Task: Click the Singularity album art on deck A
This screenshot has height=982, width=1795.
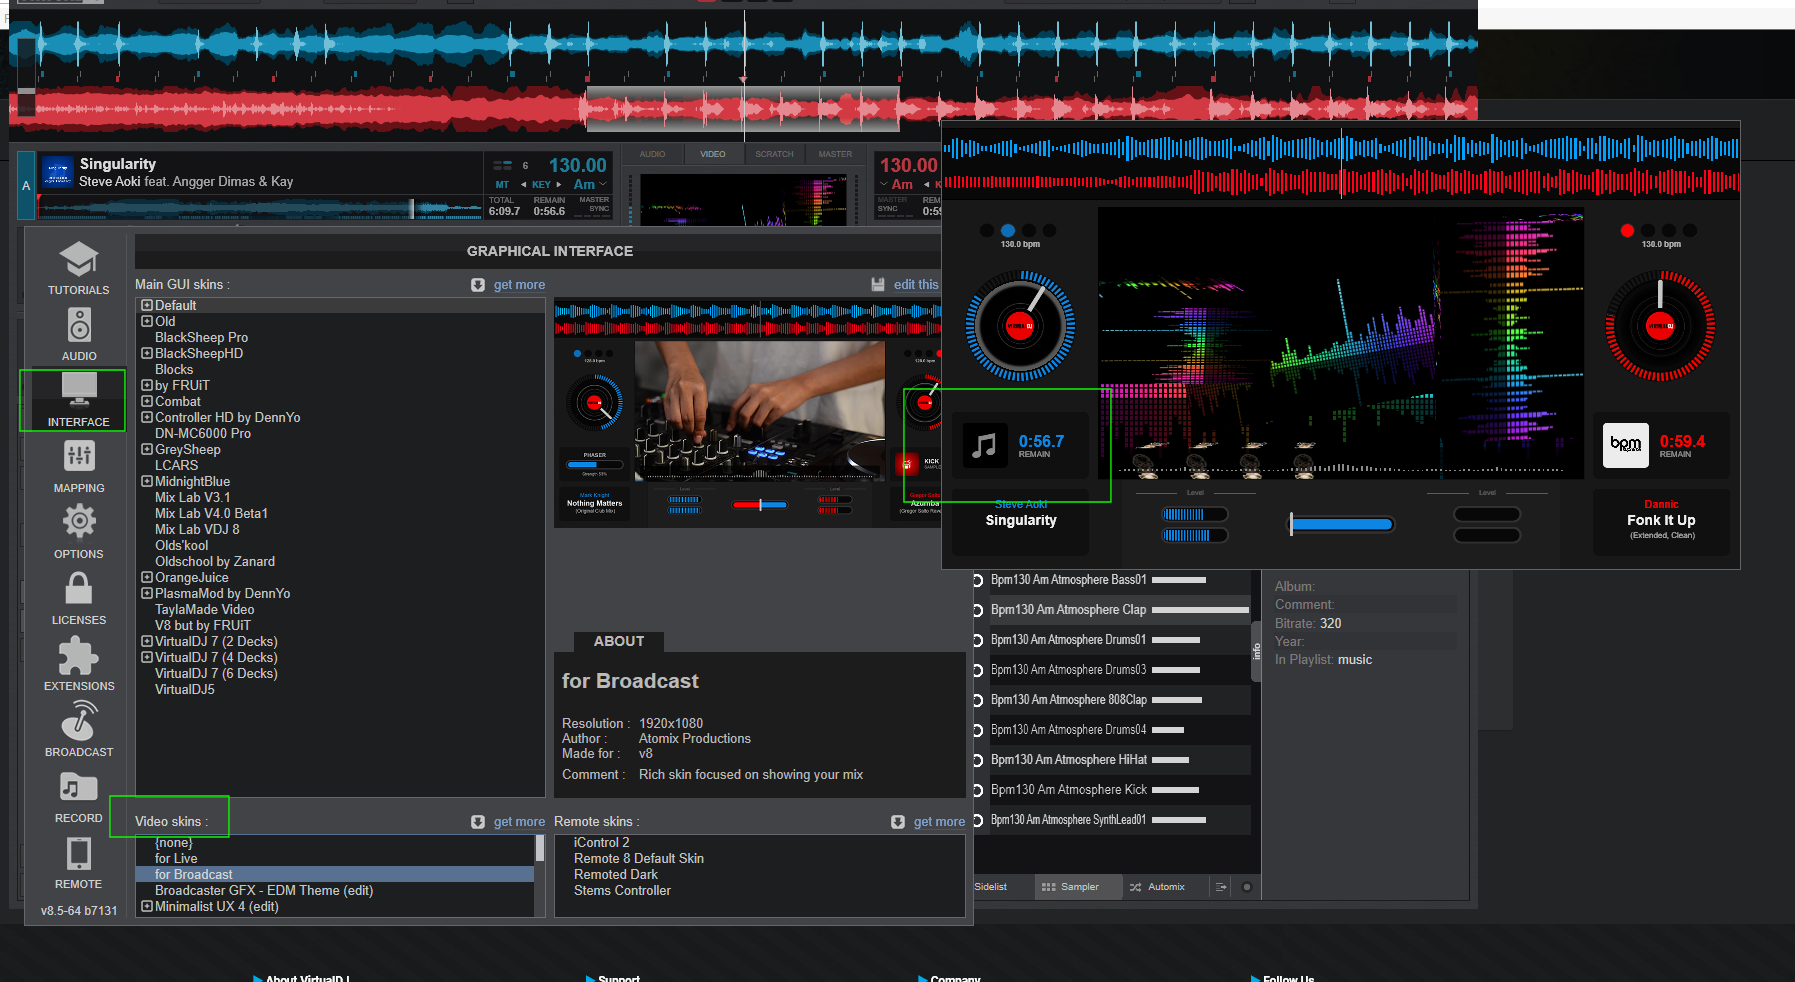Action: 58,172
